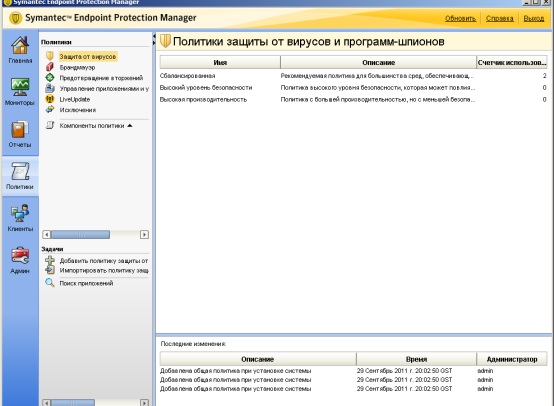This screenshot has width=554, height=406.
Task: Sort policies by Имя column header
Action: (x=220, y=62)
